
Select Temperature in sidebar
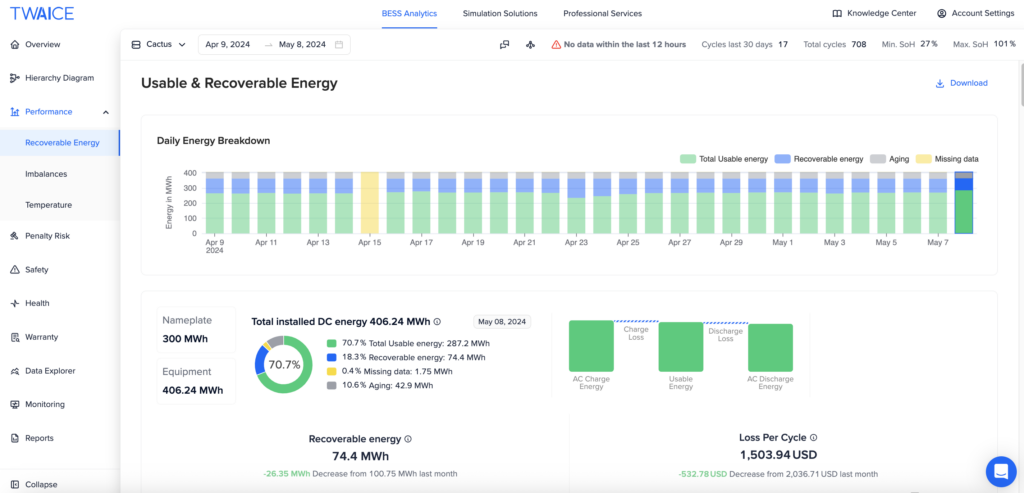click(48, 205)
